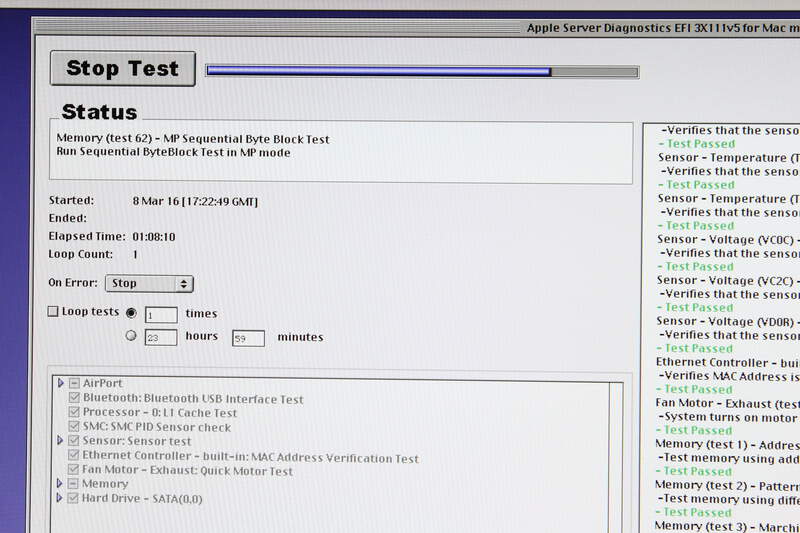Viewport: 800px width, 533px height.
Task: Uncheck Bluetooth USB Interface Test
Action: (74, 399)
